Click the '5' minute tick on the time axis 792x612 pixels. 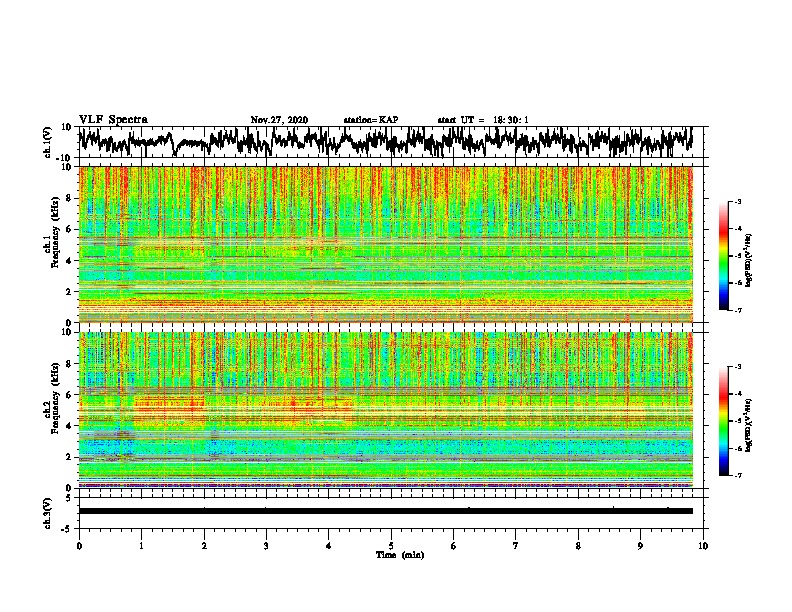pos(391,546)
